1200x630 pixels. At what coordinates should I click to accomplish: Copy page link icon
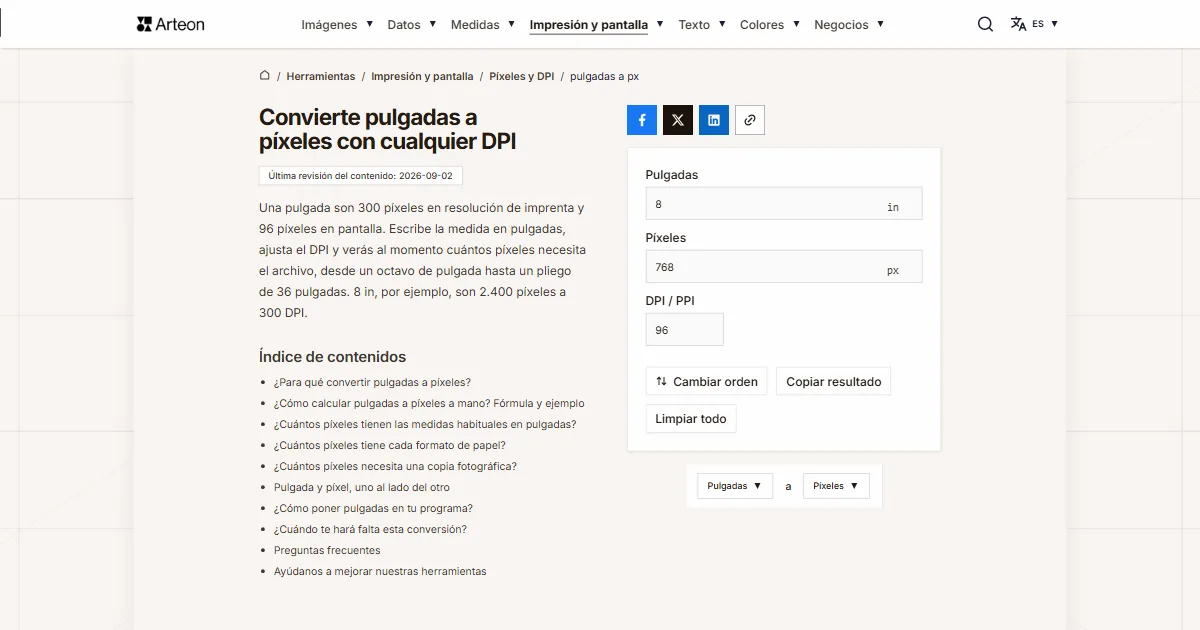coord(750,120)
